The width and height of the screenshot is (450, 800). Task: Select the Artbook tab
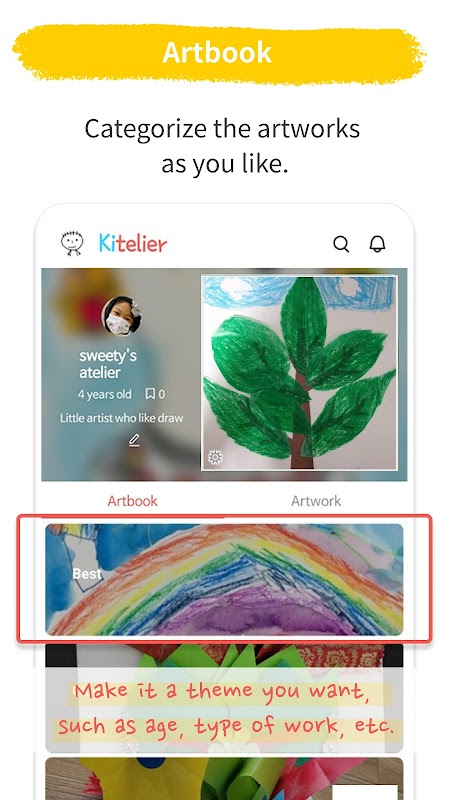click(133, 501)
